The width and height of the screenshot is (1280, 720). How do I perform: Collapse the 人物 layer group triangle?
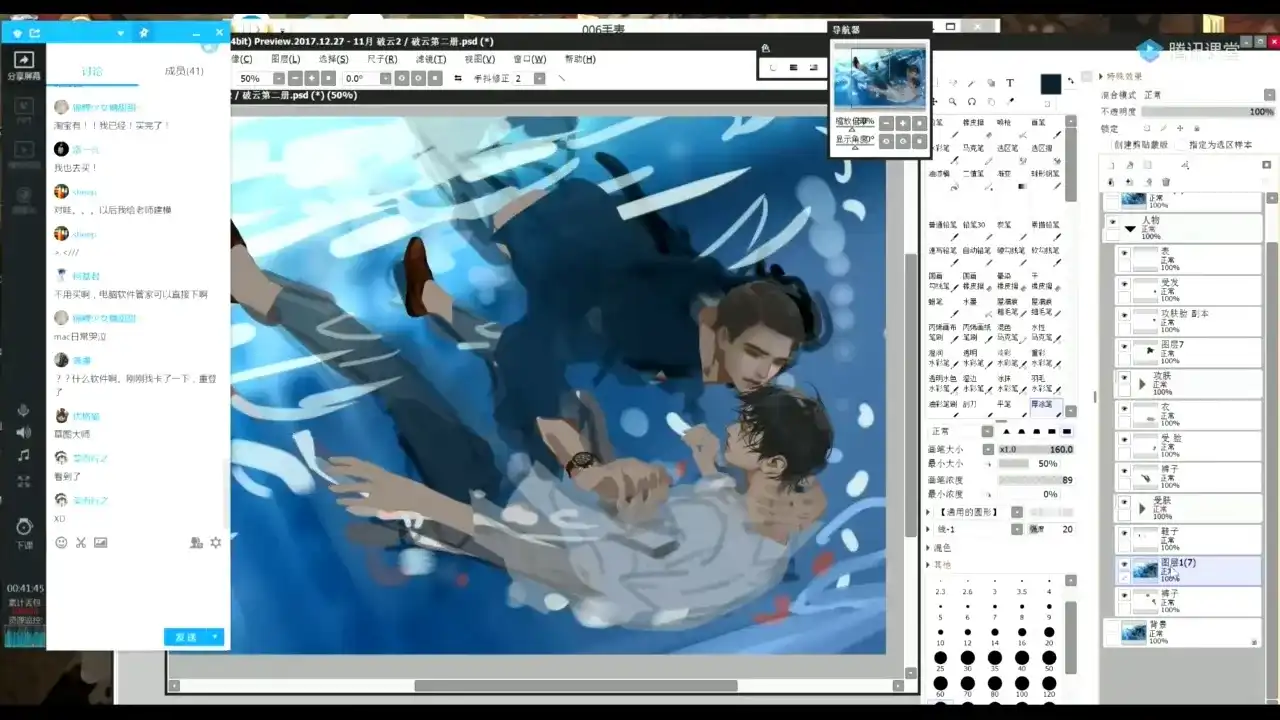[x=1130, y=229]
